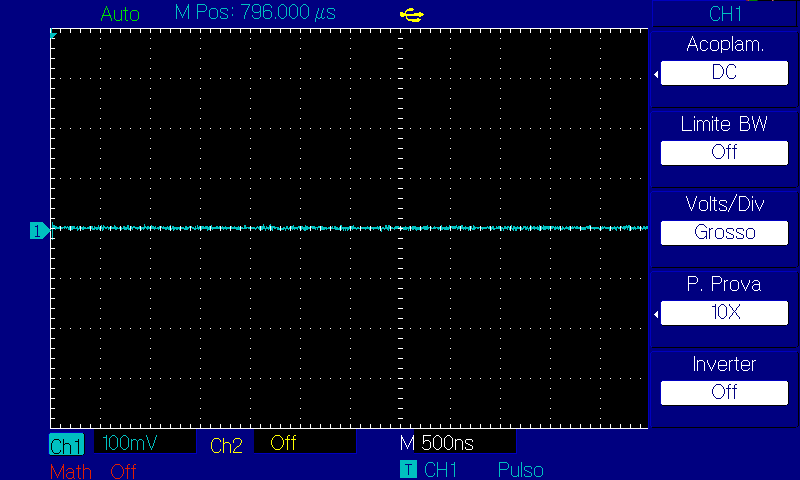Viewport: 800px width, 480px height.
Task: Click the channel 1 ground level marker
Action: (x=39, y=231)
